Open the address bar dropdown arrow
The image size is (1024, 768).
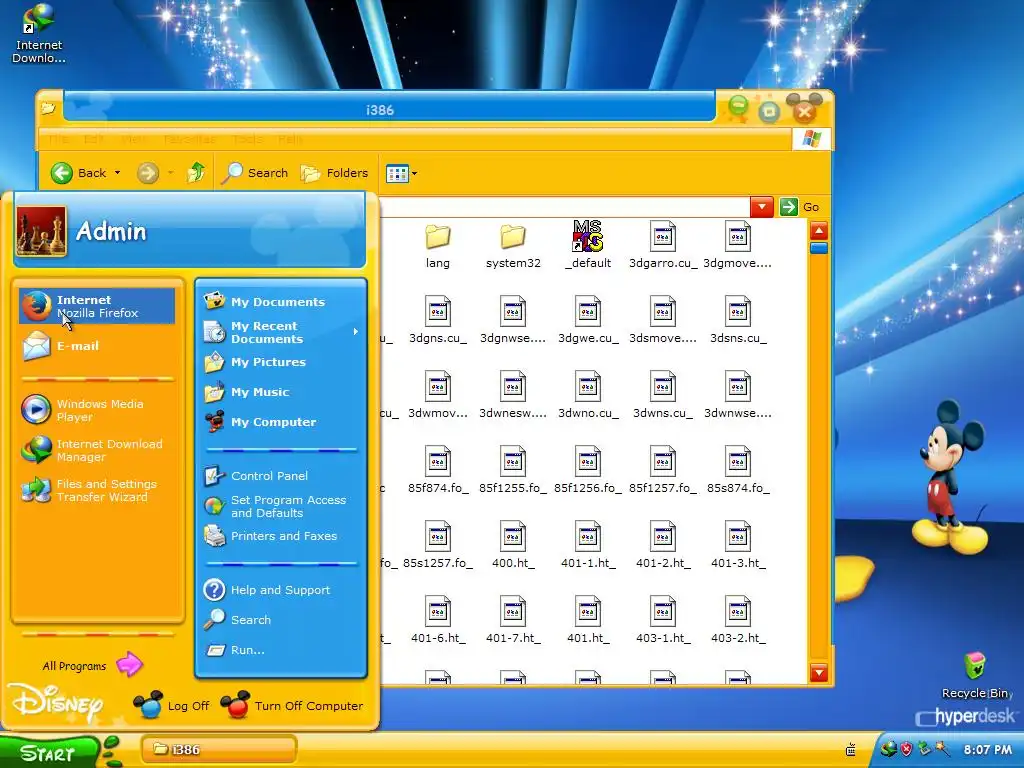(x=761, y=207)
